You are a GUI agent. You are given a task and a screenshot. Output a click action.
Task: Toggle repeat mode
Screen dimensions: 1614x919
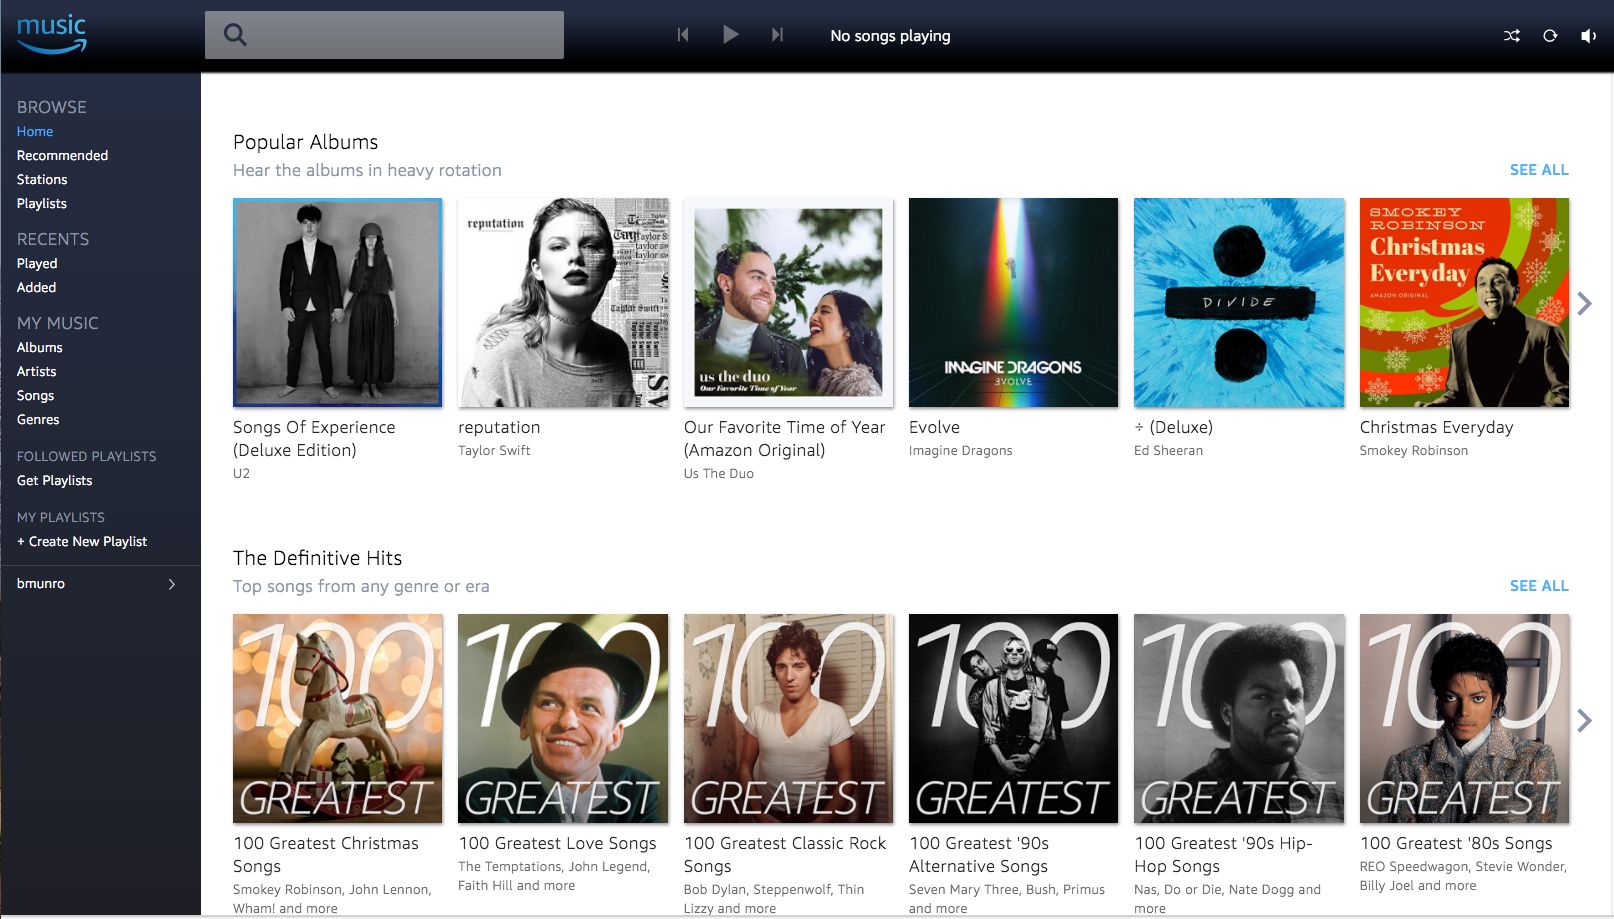click(x=1550, y=36)
